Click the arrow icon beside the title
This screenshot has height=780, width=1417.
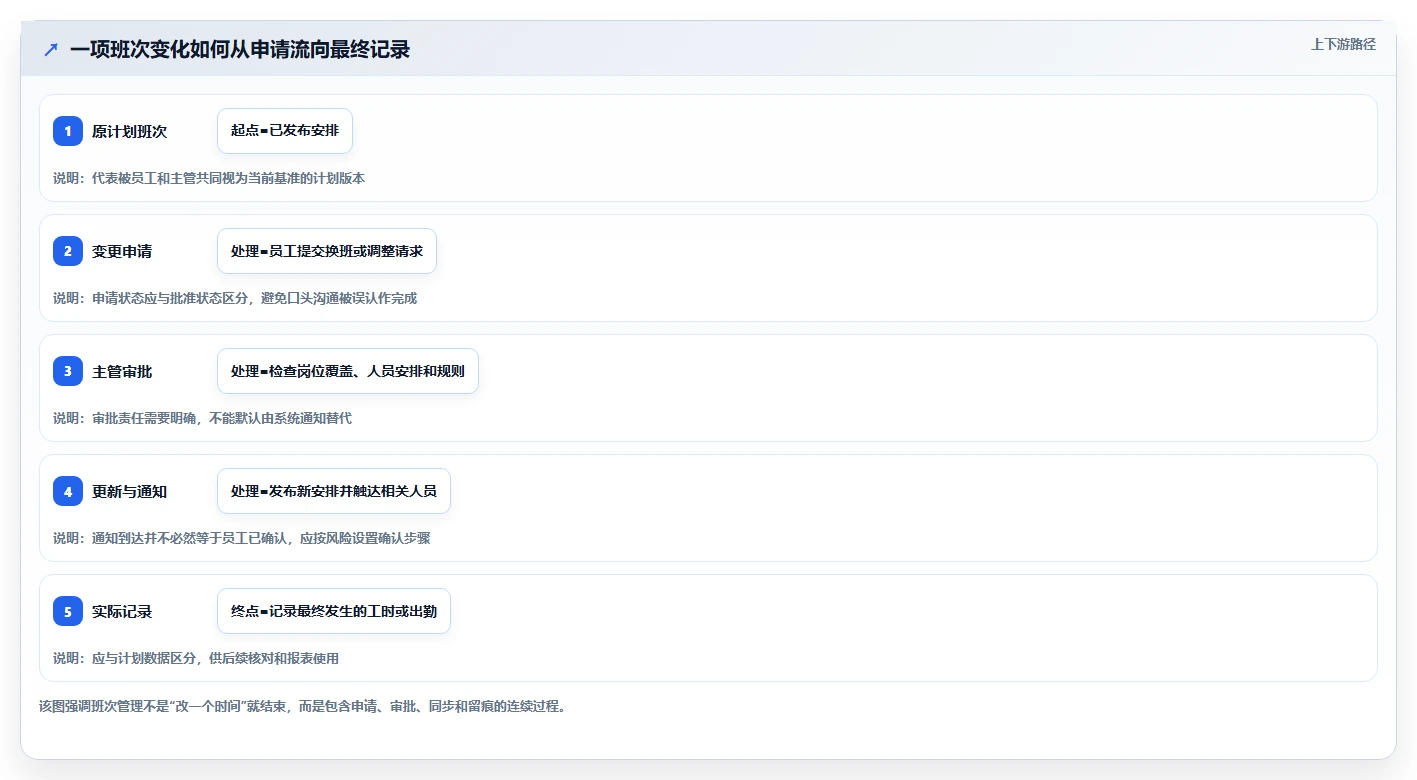coord(50,49)
